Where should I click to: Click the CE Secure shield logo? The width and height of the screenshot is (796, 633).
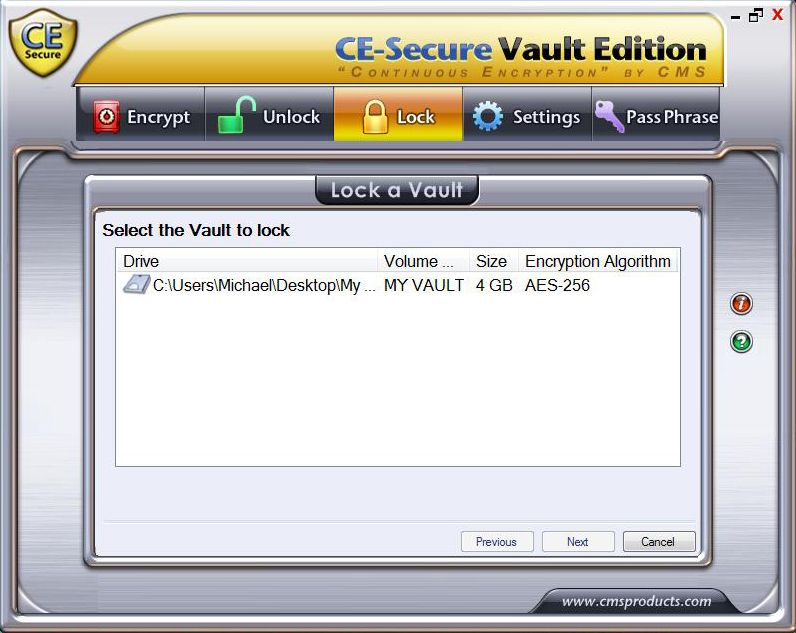pos(43,43)
